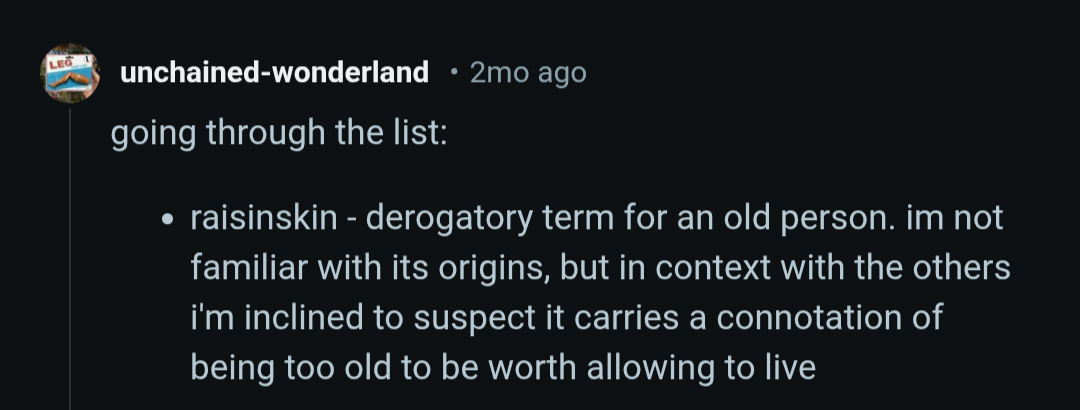The height and width of the screenshot is (410, 1080).
Task: Open unchained-wonderland's profile avatar
Action: tap(69, 72)
